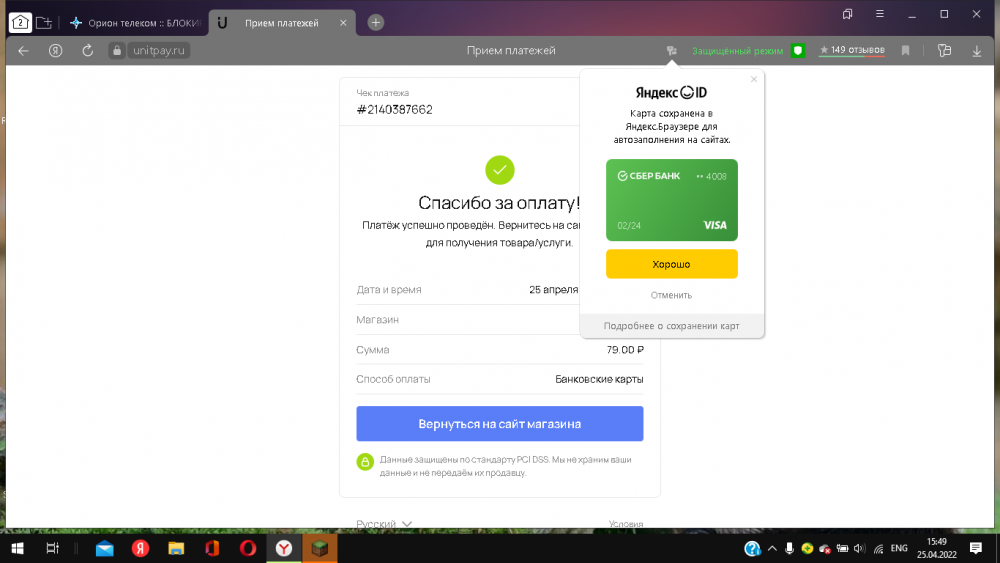Open the side panel icon
The height and width of the screenshot is (563, 1000).
(945, 50)
